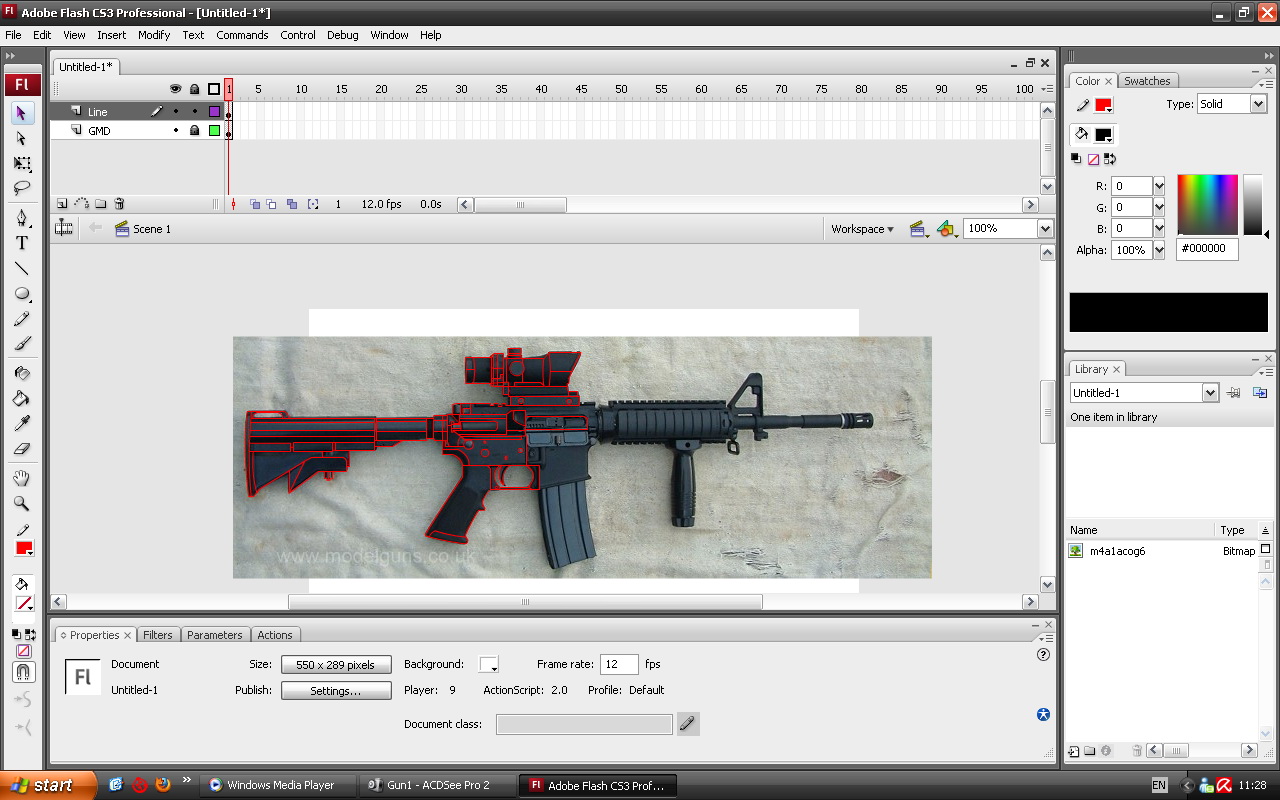The width and height of the screenshot is (1280, 800).
Task: Select the Zoom magnifier tool
Action: 21,504
